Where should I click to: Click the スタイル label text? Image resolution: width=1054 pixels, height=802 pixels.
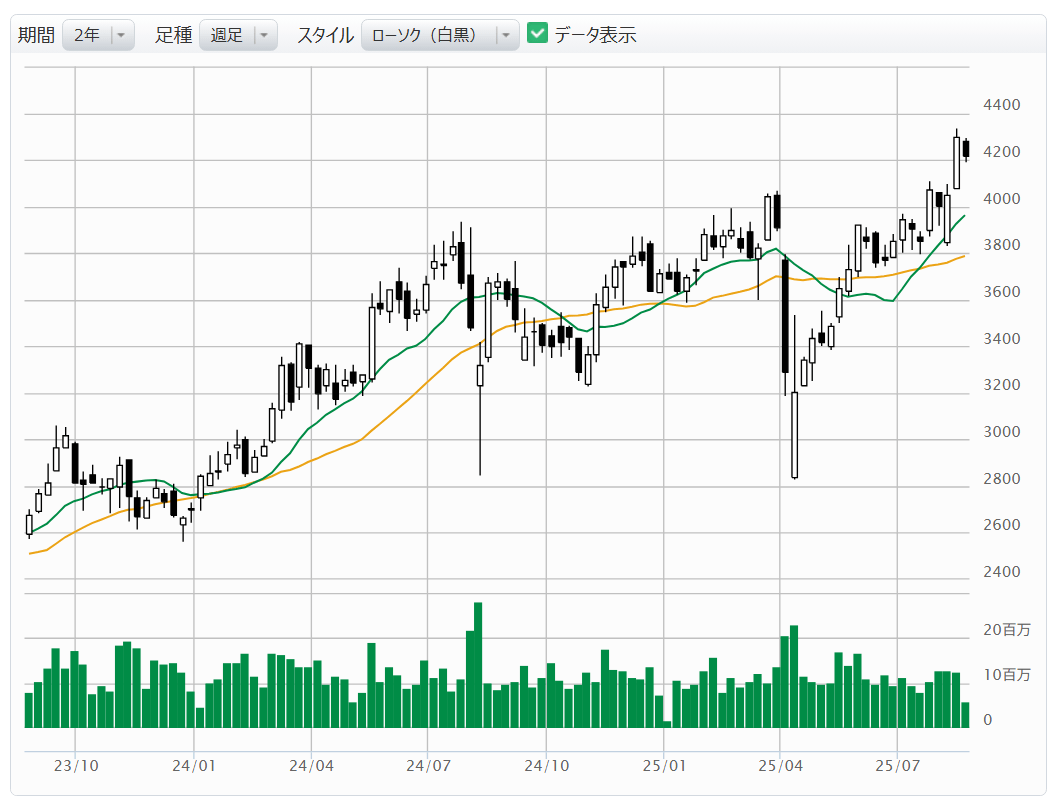[x=325, y=35]
